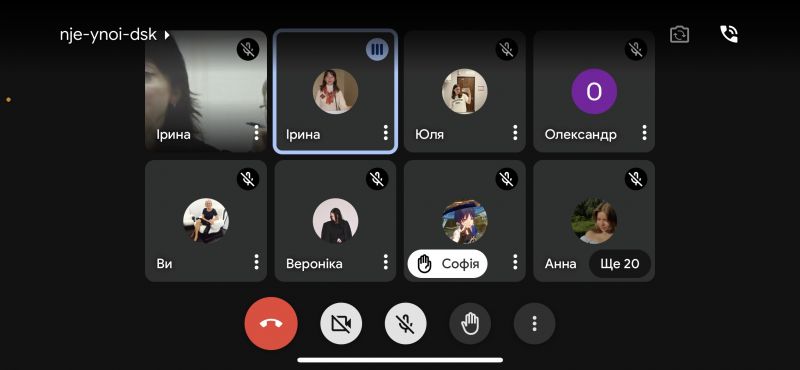800x370 pixels.
Task: Show the Ще 20 additional participants
Action: point(619,264)
